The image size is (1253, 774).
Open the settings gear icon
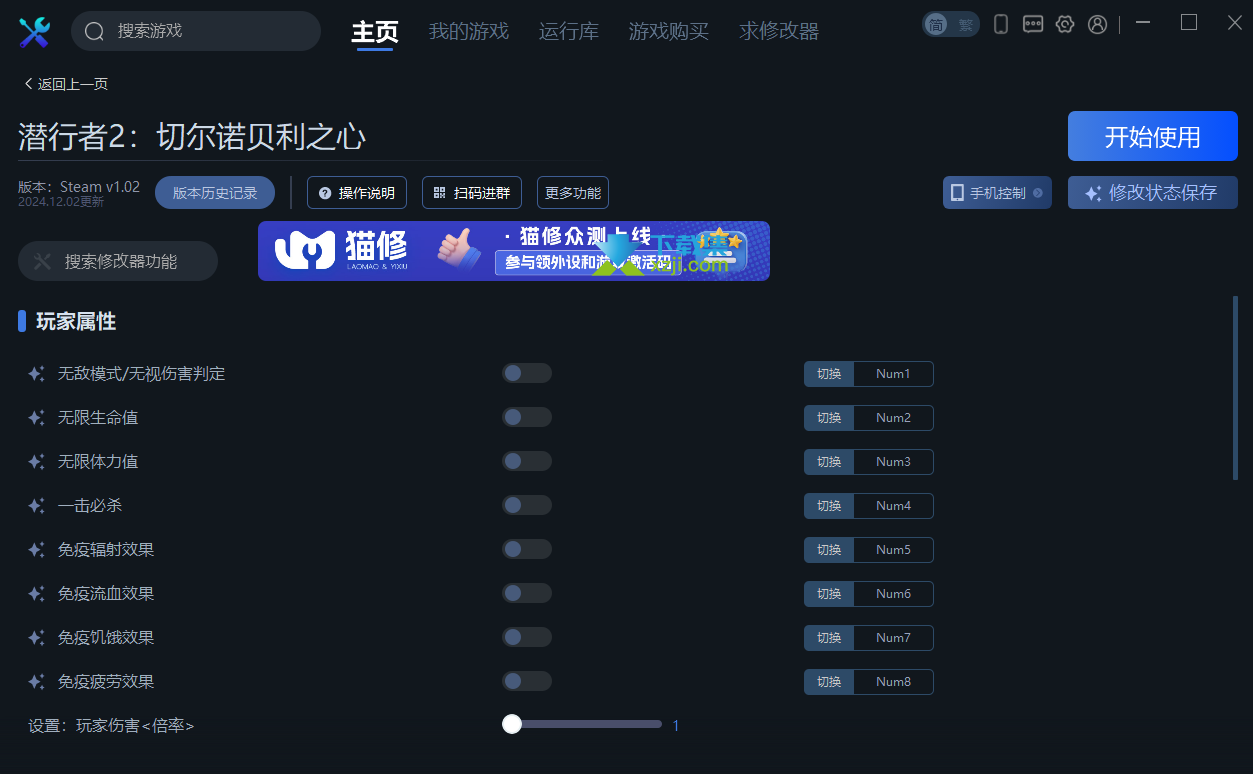pyautogui.click(x=1065, y=24)
